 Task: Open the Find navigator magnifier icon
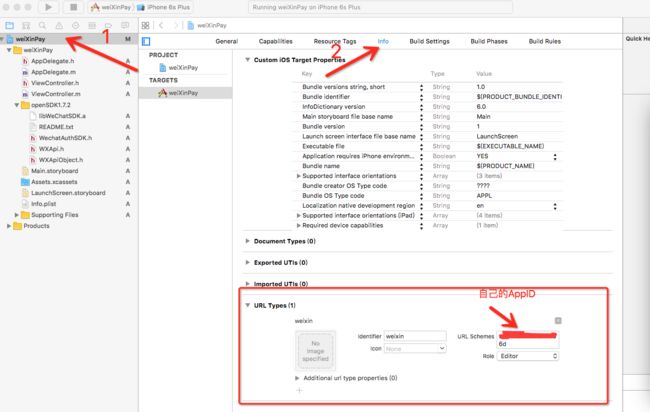point(42,25)
